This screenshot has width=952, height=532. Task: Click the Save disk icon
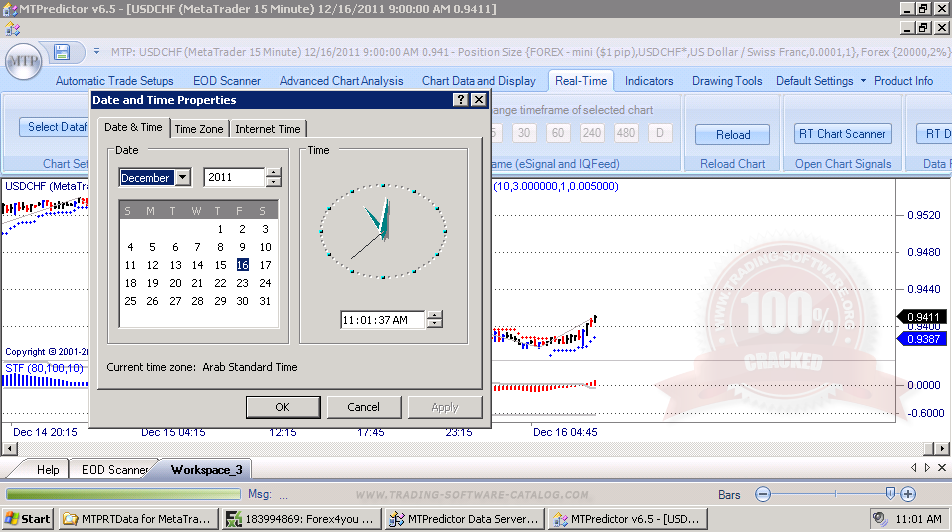(62, 52)
